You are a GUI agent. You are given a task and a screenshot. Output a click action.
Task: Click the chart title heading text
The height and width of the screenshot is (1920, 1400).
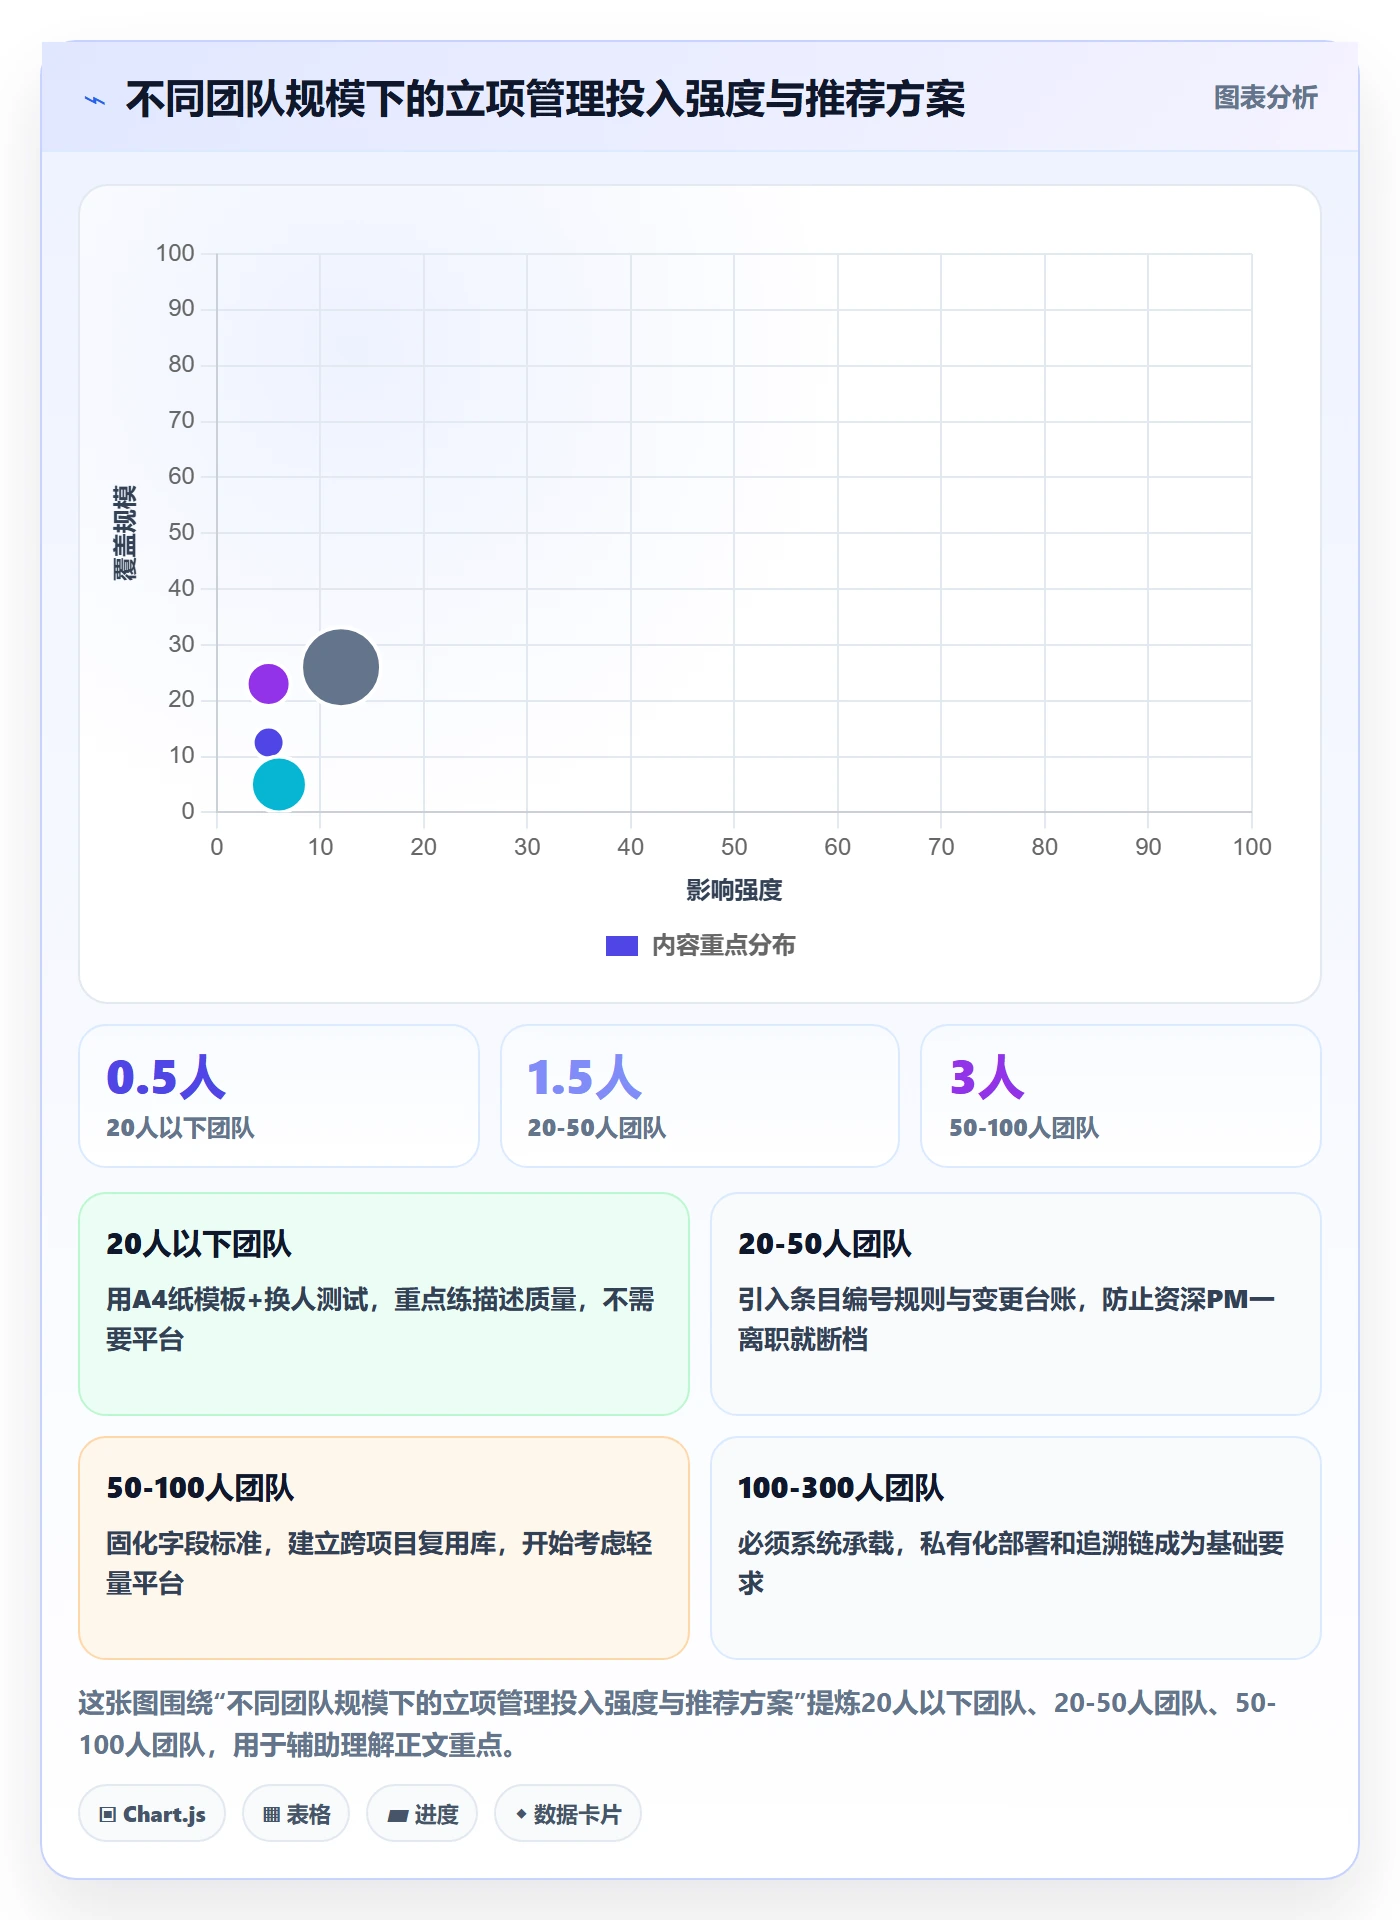point(545,99)
